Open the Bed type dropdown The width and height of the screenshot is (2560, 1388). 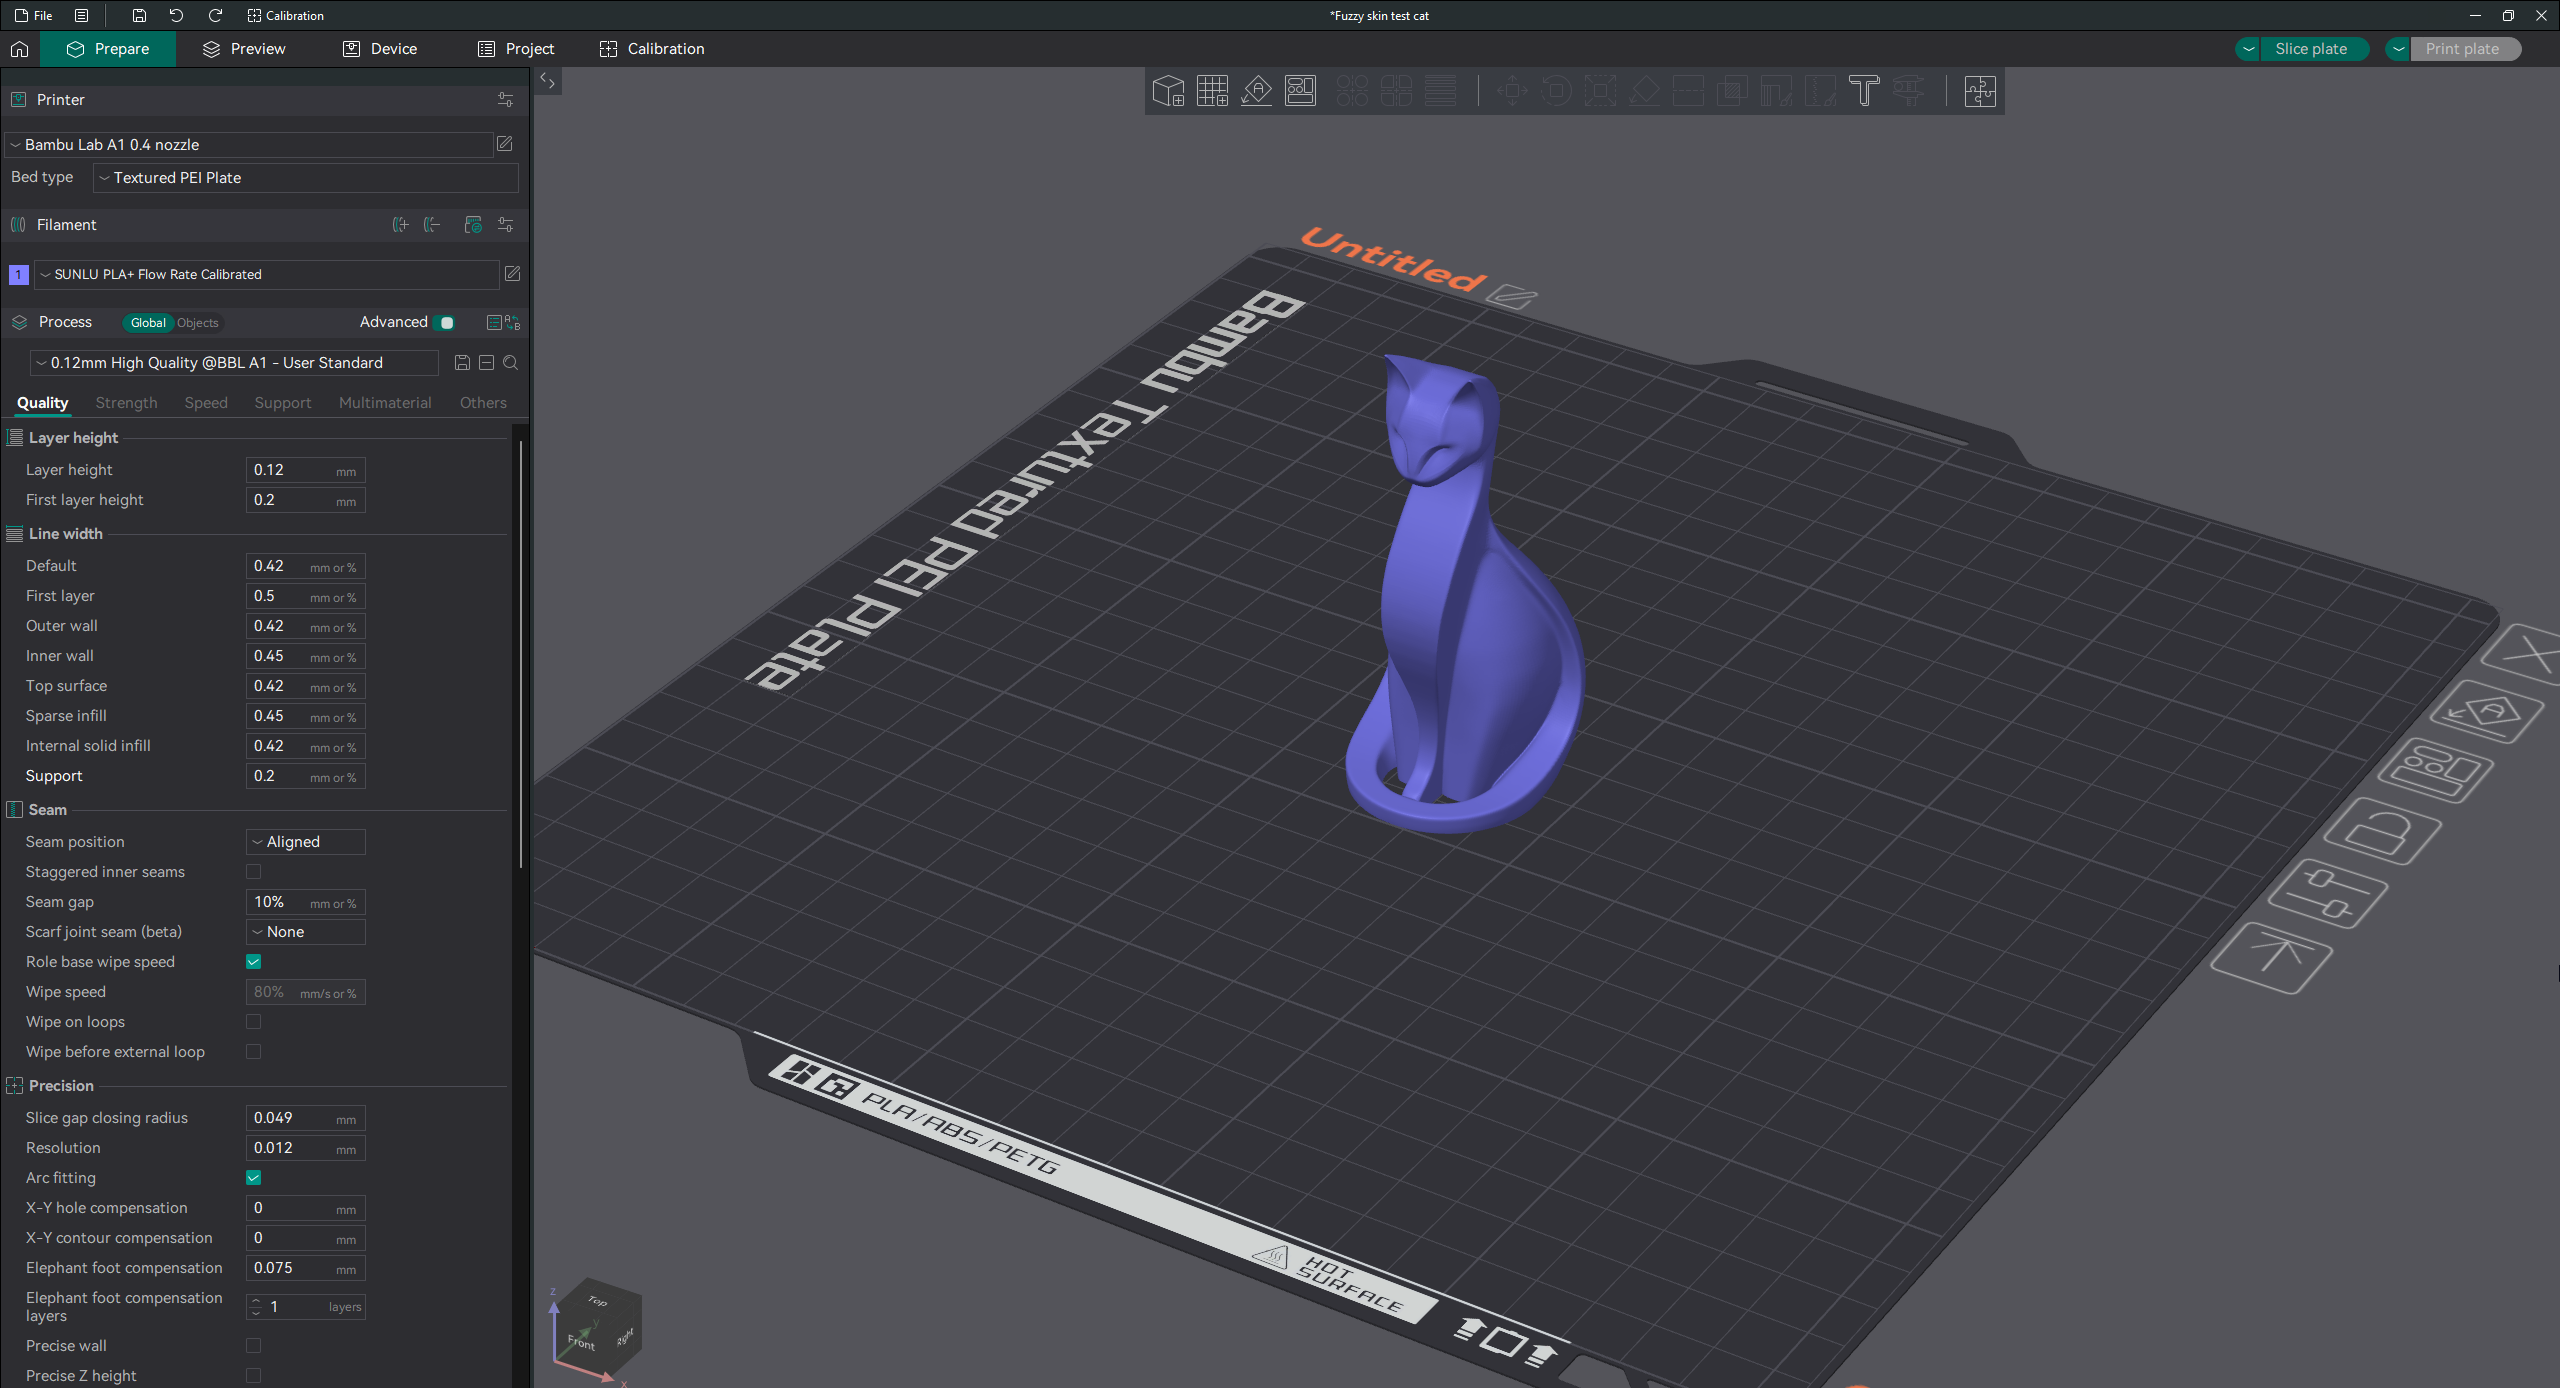pos(306,178)
